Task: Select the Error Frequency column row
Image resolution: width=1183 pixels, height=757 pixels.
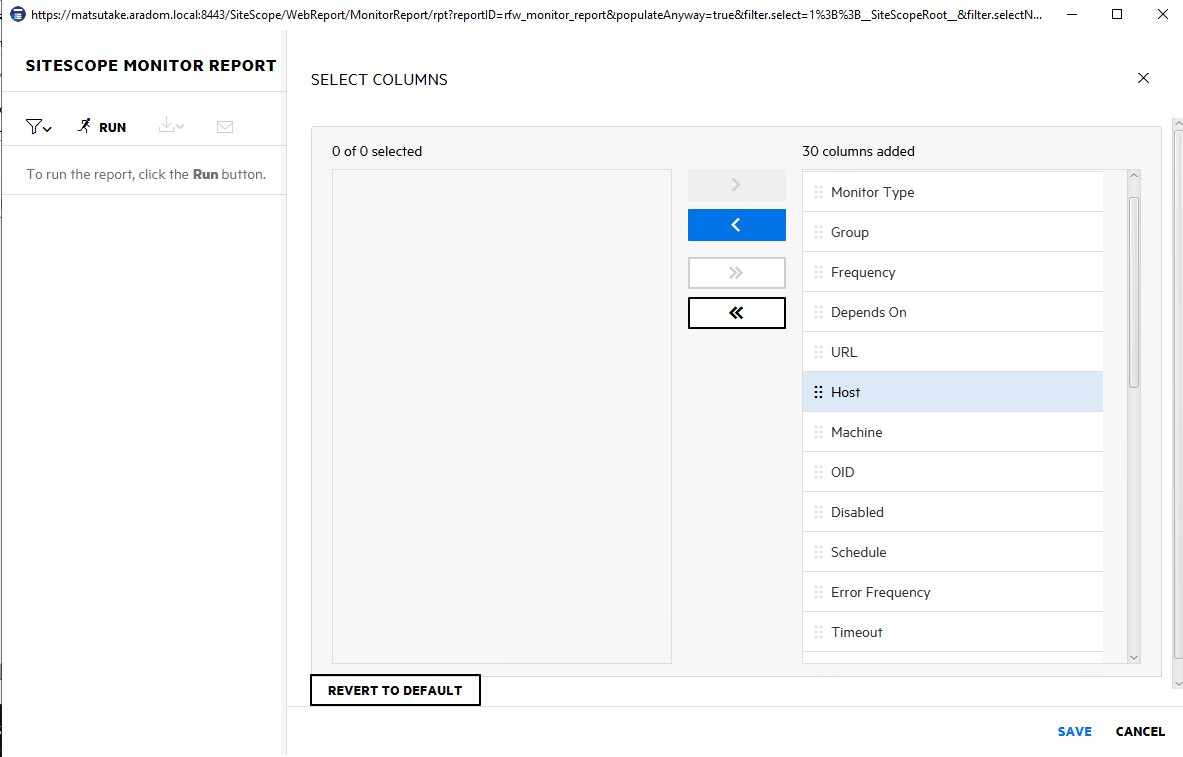Action: [953, 592]
